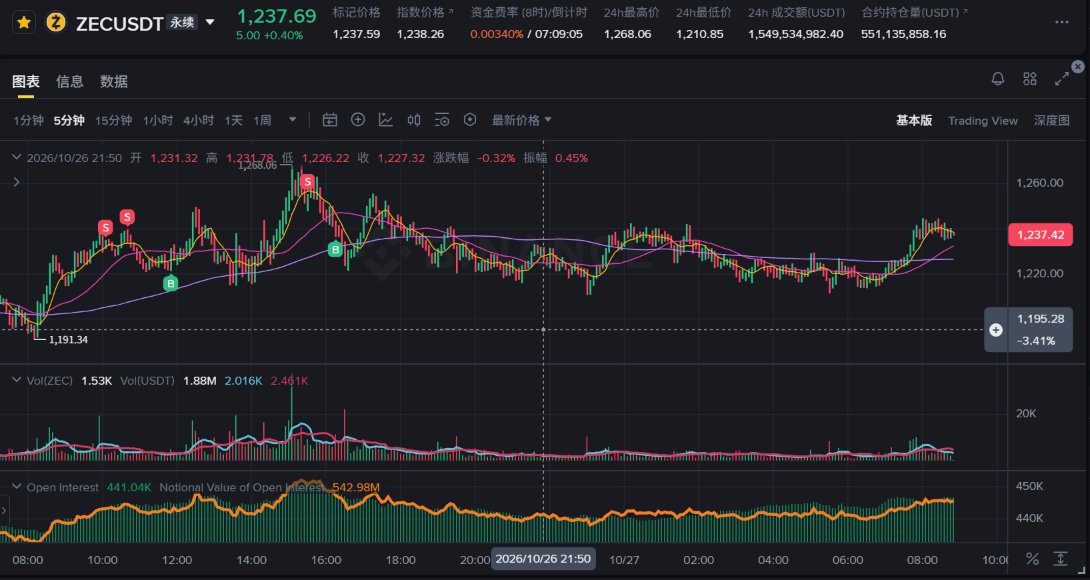
Task: Select the 1分钟 timeframe
Action: (29, 120)
